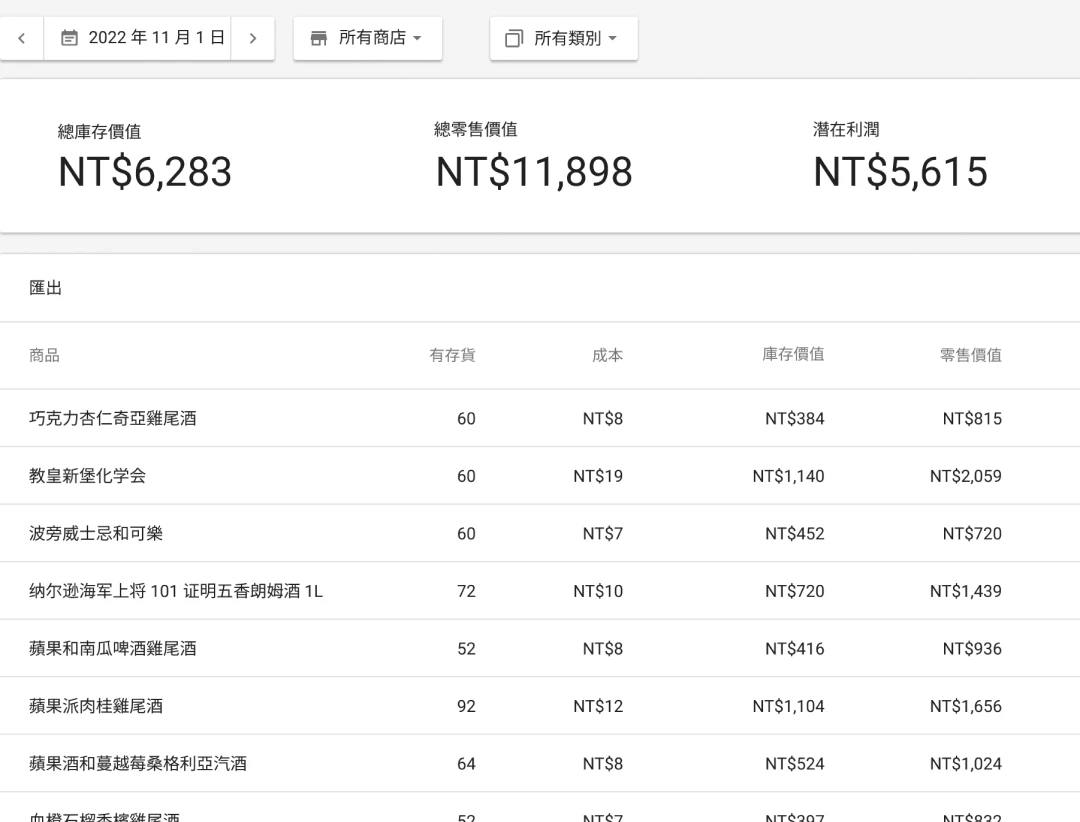Click the 庫存價值 column header

coord(793,355)
